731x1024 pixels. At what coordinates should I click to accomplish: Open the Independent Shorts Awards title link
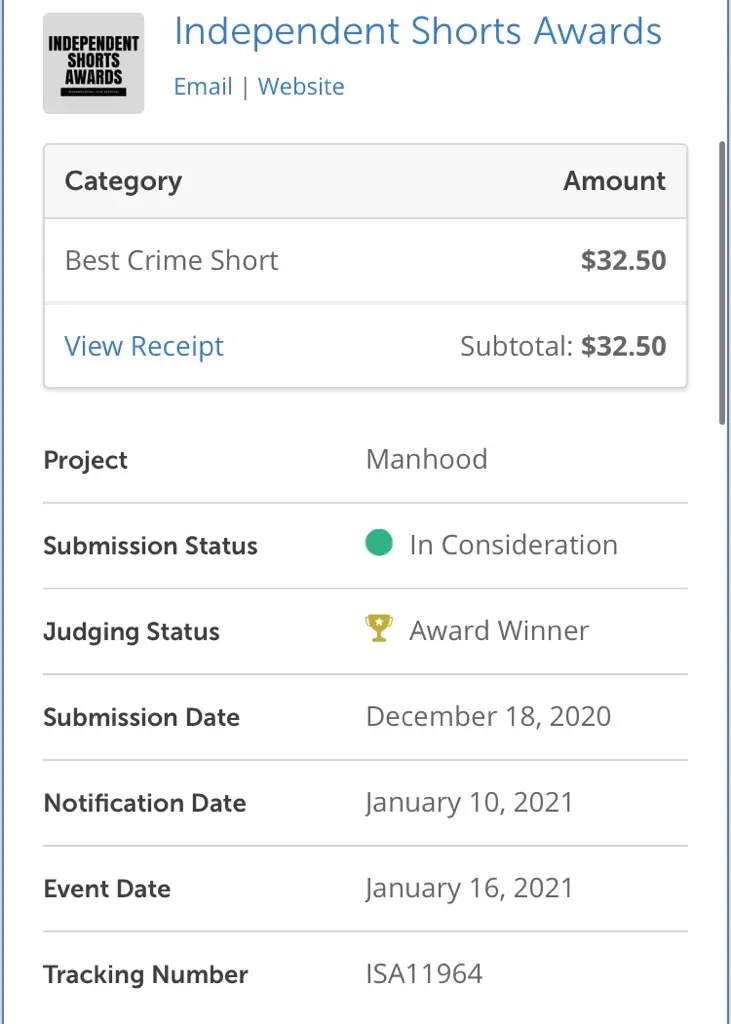coord(418,31)
